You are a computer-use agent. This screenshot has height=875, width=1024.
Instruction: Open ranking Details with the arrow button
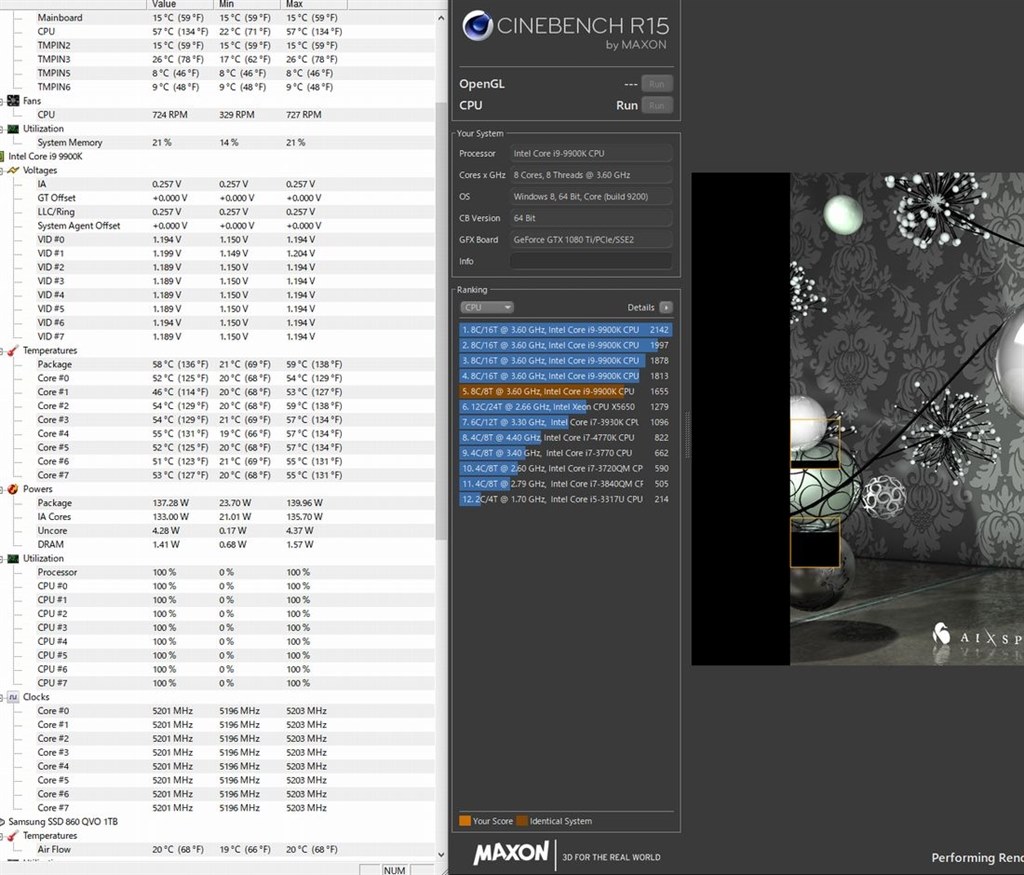(x=665, y=307)
